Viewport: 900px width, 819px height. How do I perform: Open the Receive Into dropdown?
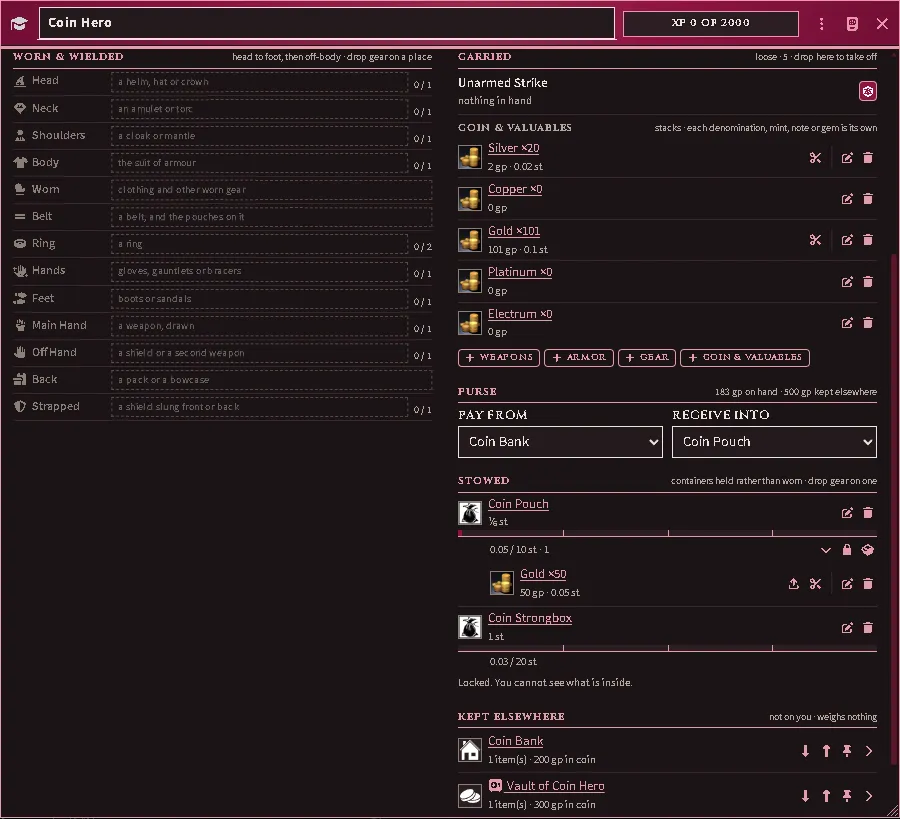click(x=774, y=442)
